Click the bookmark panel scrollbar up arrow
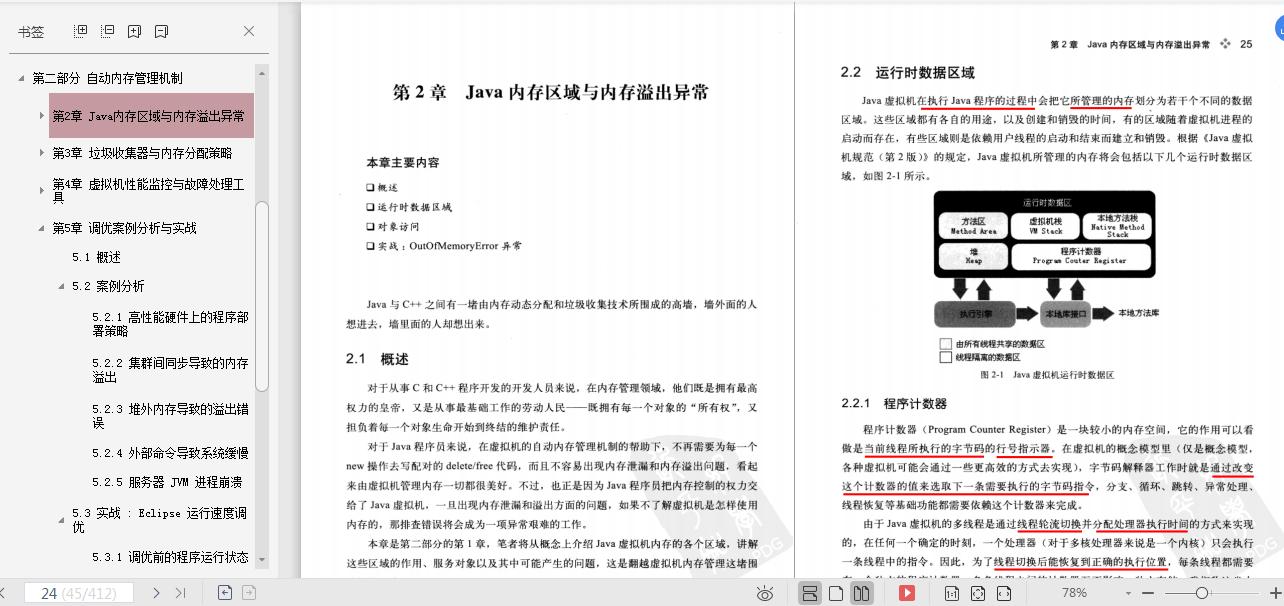This screenshot has height=606, width=1284. pyautogui.click(x=262, y=72)
